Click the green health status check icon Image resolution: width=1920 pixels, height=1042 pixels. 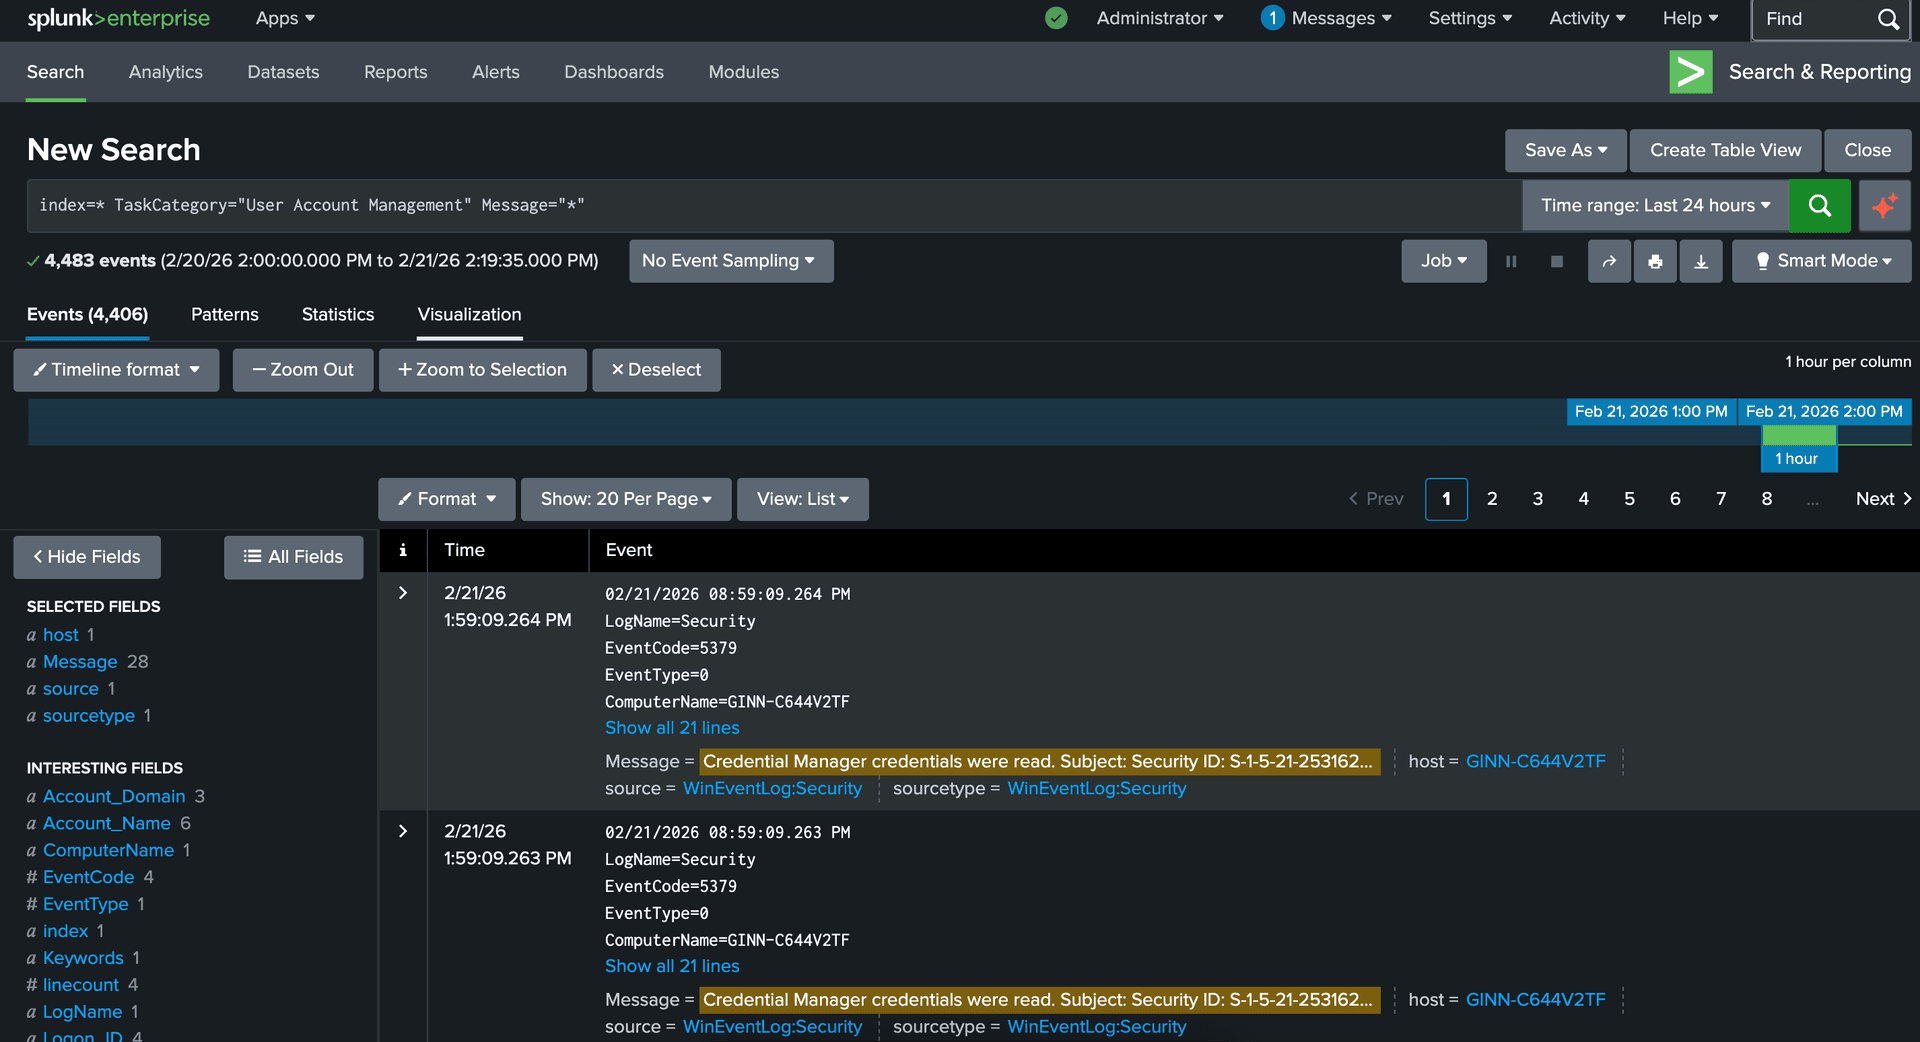tap(1056, 18)
